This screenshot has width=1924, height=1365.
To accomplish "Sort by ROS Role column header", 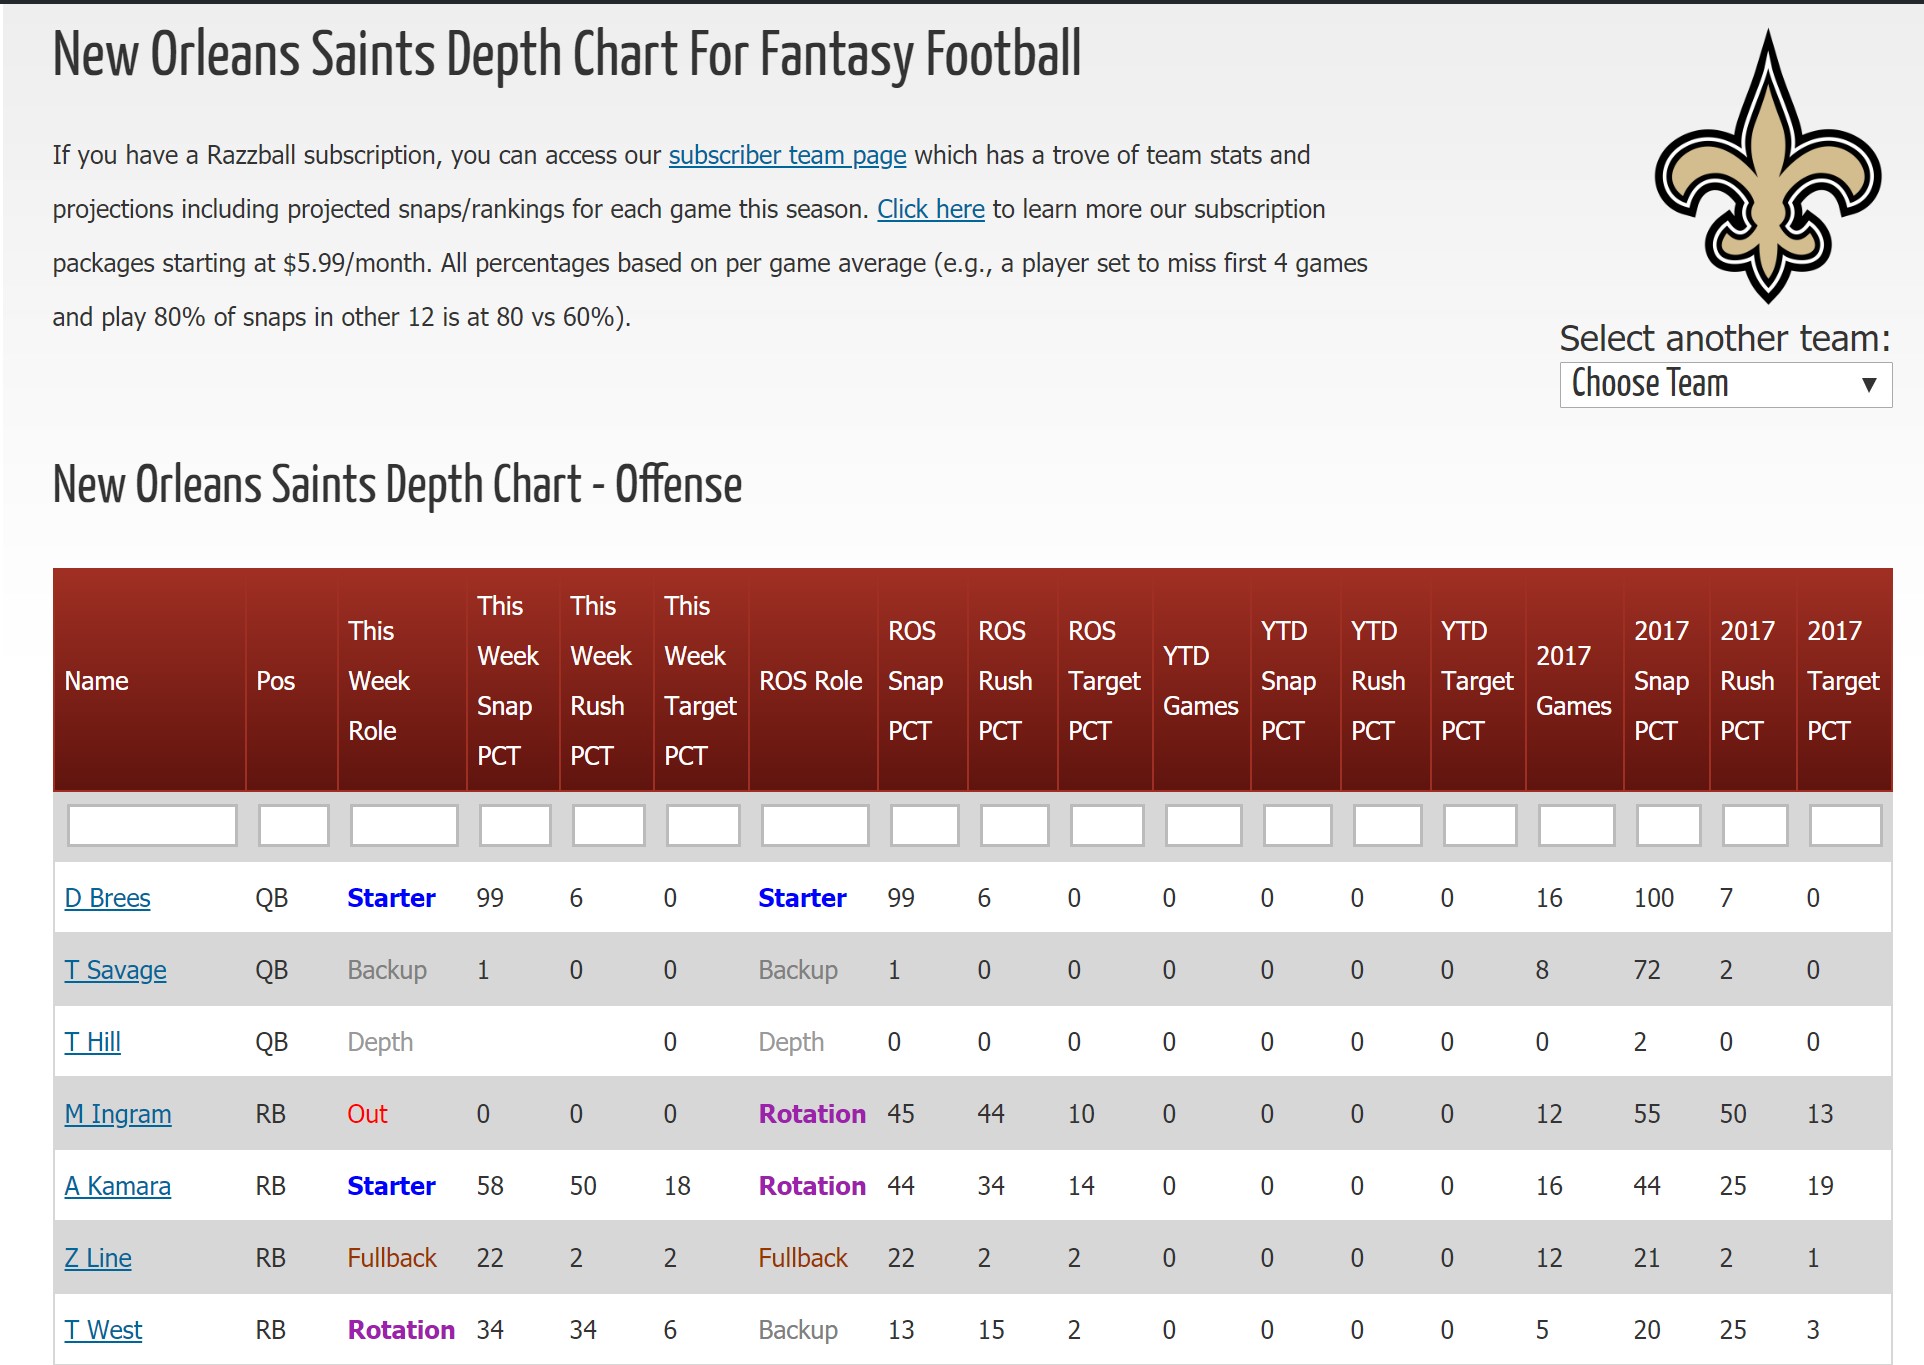I will tap(810, 681).
